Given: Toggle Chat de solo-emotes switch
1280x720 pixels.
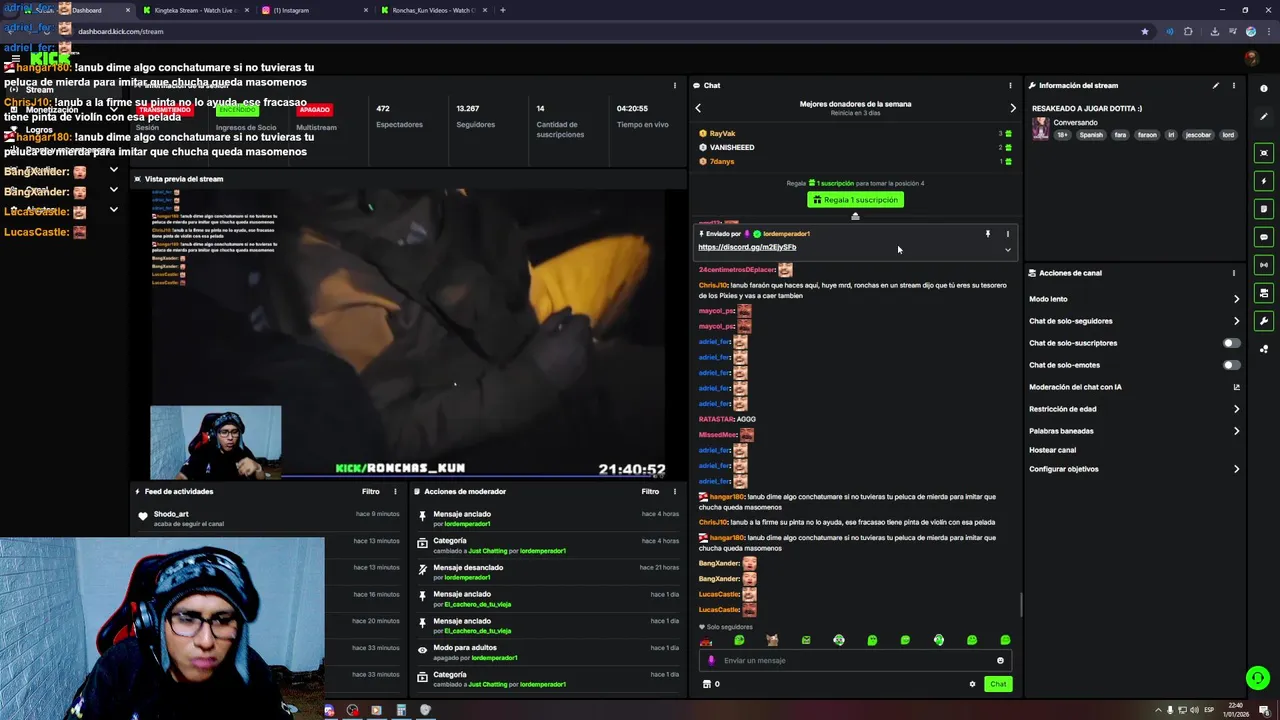Looking at the screenshot, I should pyautogui.click(x=1232, y=365).
